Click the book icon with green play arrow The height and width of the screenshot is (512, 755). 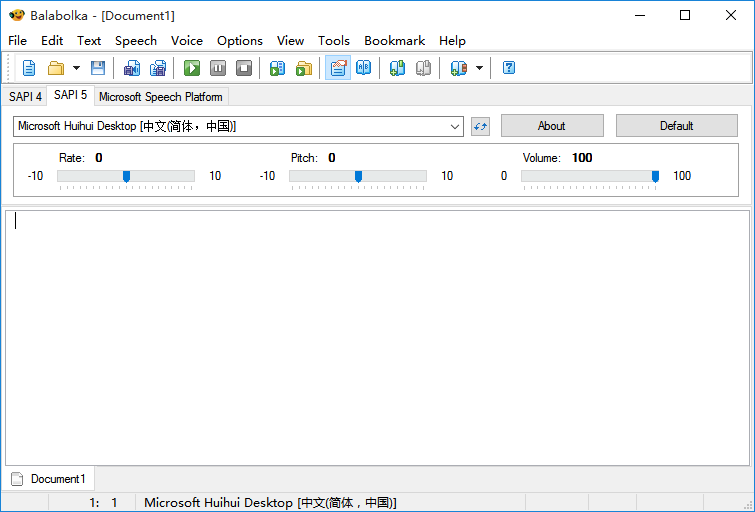point(277,68)
